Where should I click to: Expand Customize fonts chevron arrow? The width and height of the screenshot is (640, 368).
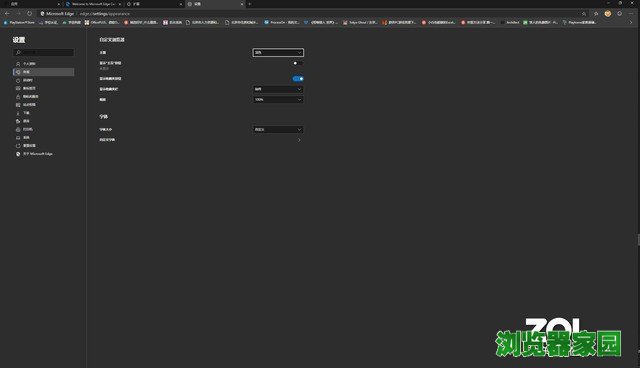(x=299, y=140)
